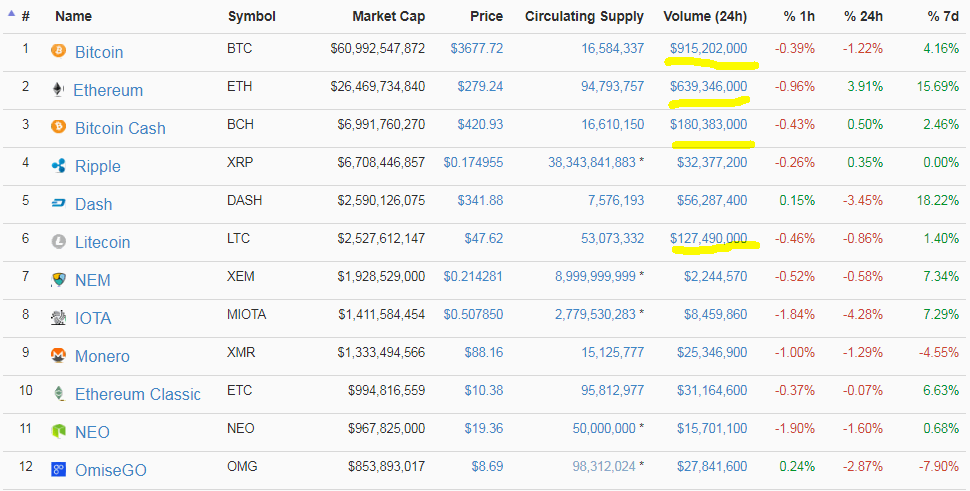Image resolution: width=970 pixels, height=491 pixels.
Task: Open the Dash name link
Action: point(93,204)
